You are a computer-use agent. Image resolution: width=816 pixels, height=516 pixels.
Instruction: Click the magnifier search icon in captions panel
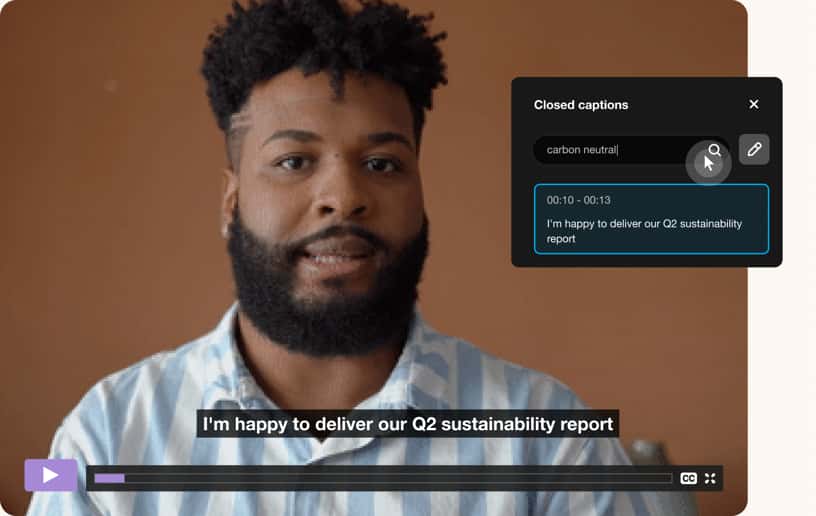(x=715, y=150)
